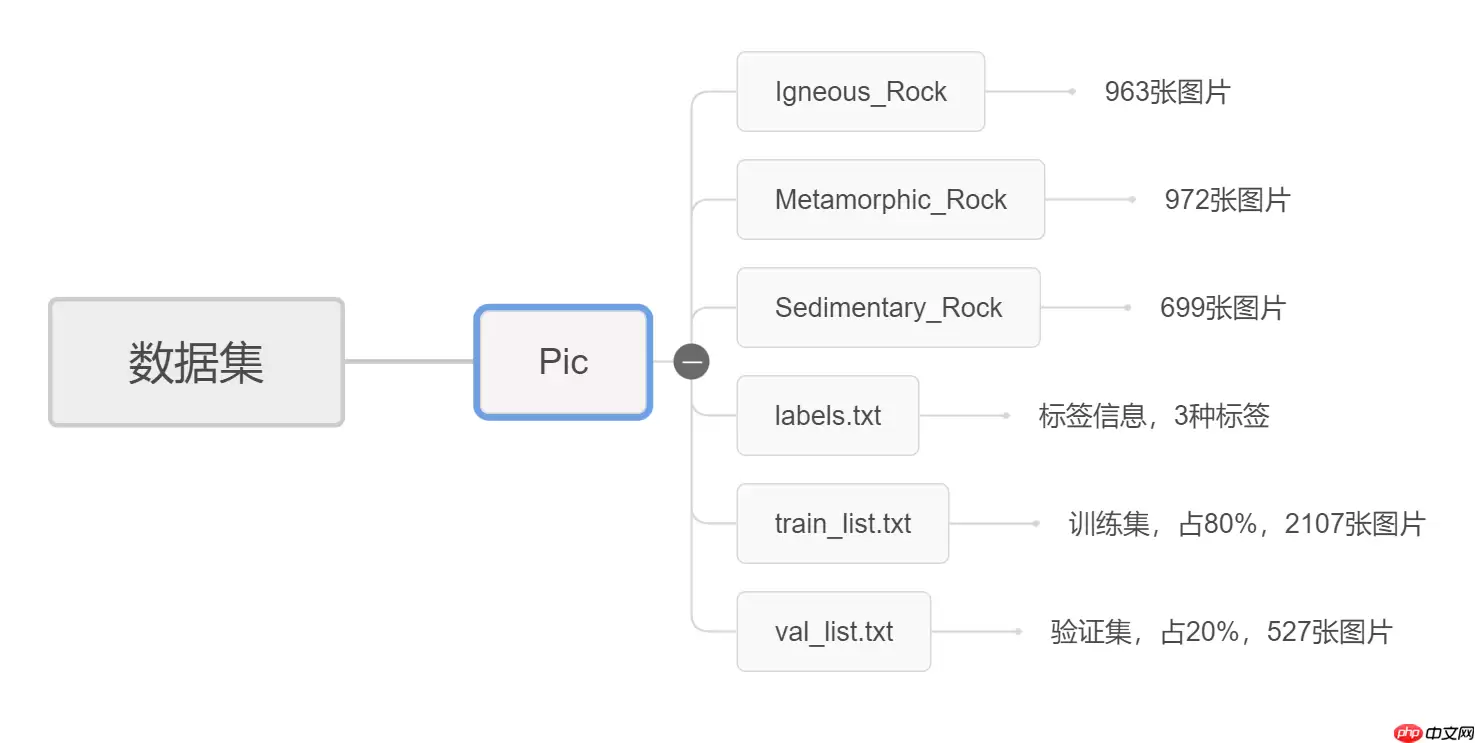
Task: Select the 标签信息，3种标签 note
Action: tap(1153, 416)
